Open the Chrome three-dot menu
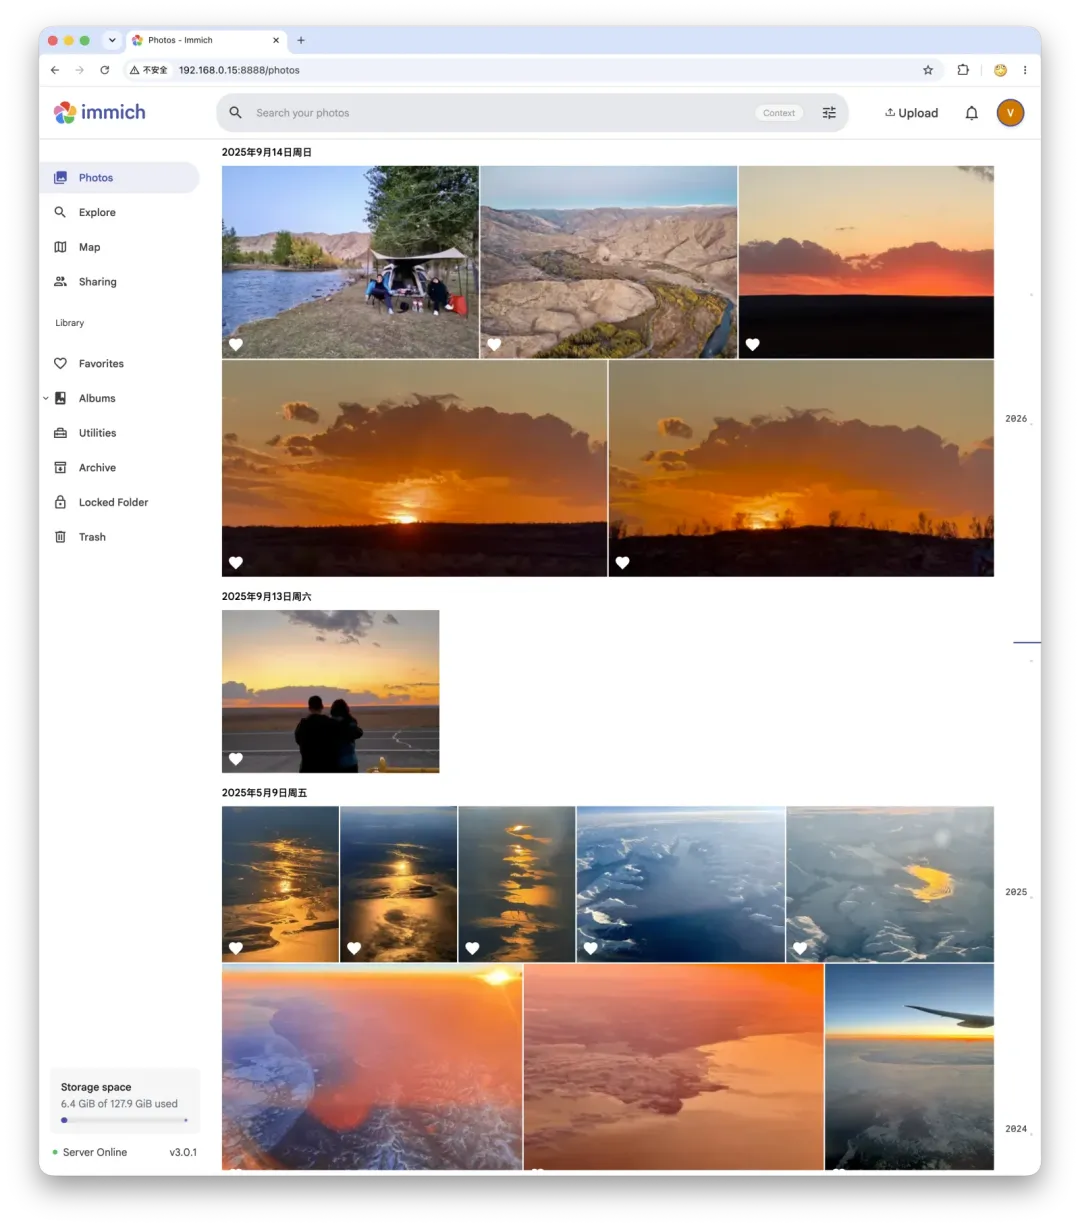The width and height of the screenshot is (1080, 1227). click(1025, 70)
